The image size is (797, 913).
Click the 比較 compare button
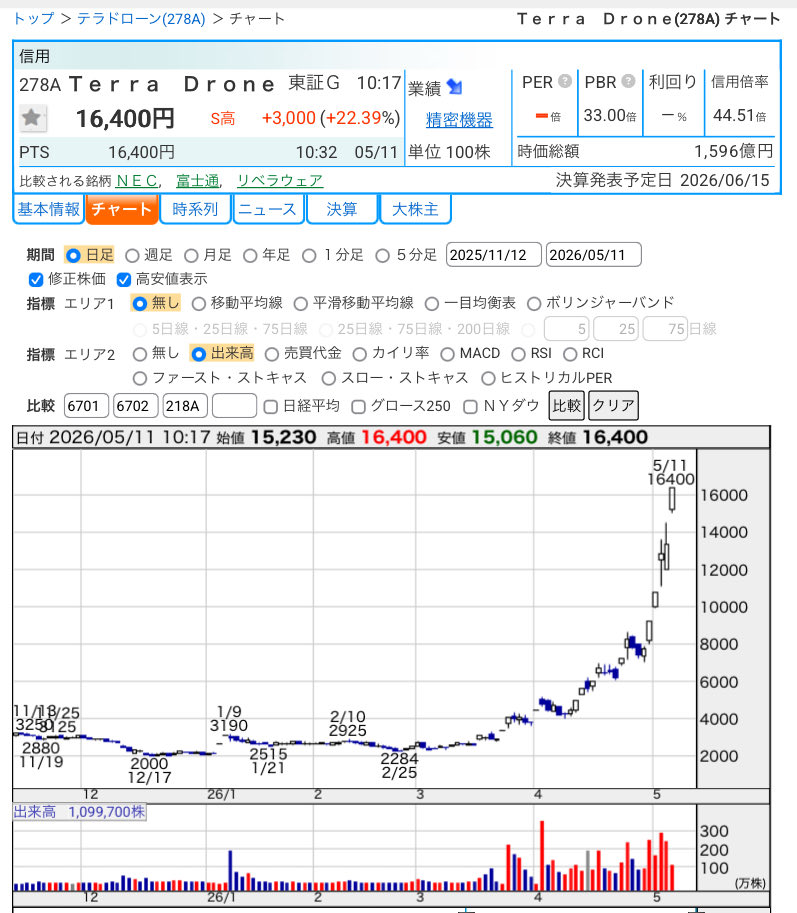pos(567,405)
